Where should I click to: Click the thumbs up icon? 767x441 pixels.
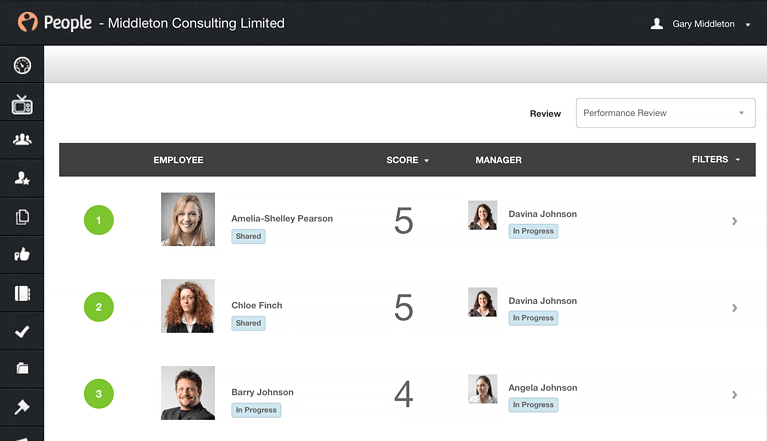(x=22, y=254)
